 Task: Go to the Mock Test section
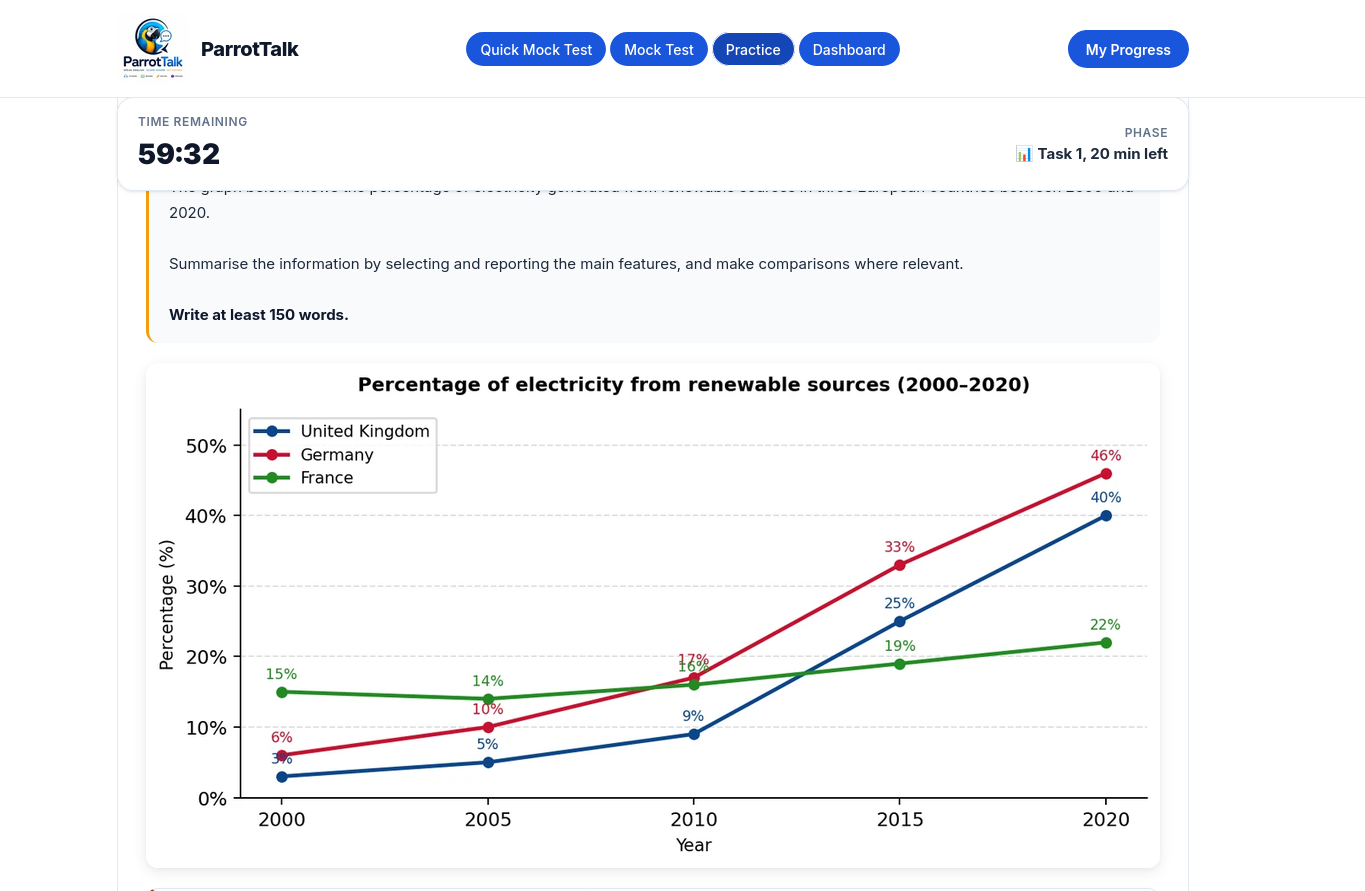click(x=659, y=49)
